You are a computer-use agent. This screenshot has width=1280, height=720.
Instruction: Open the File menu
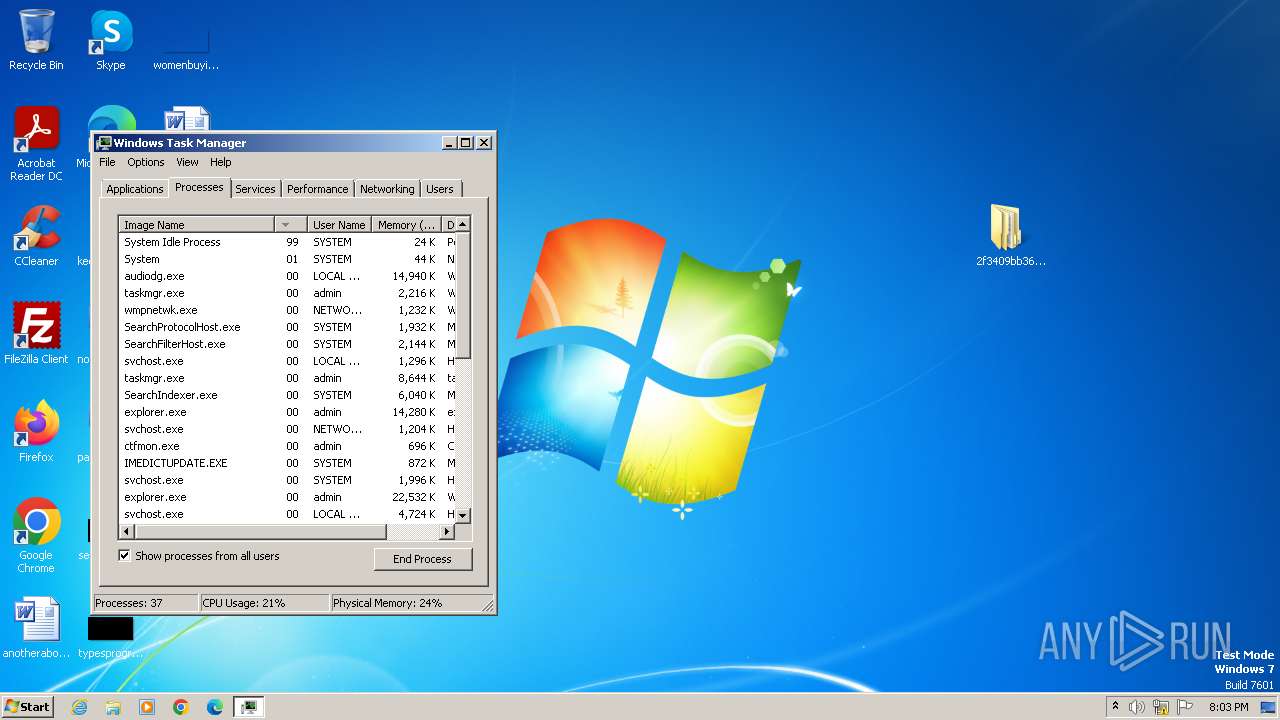(107, 162)
